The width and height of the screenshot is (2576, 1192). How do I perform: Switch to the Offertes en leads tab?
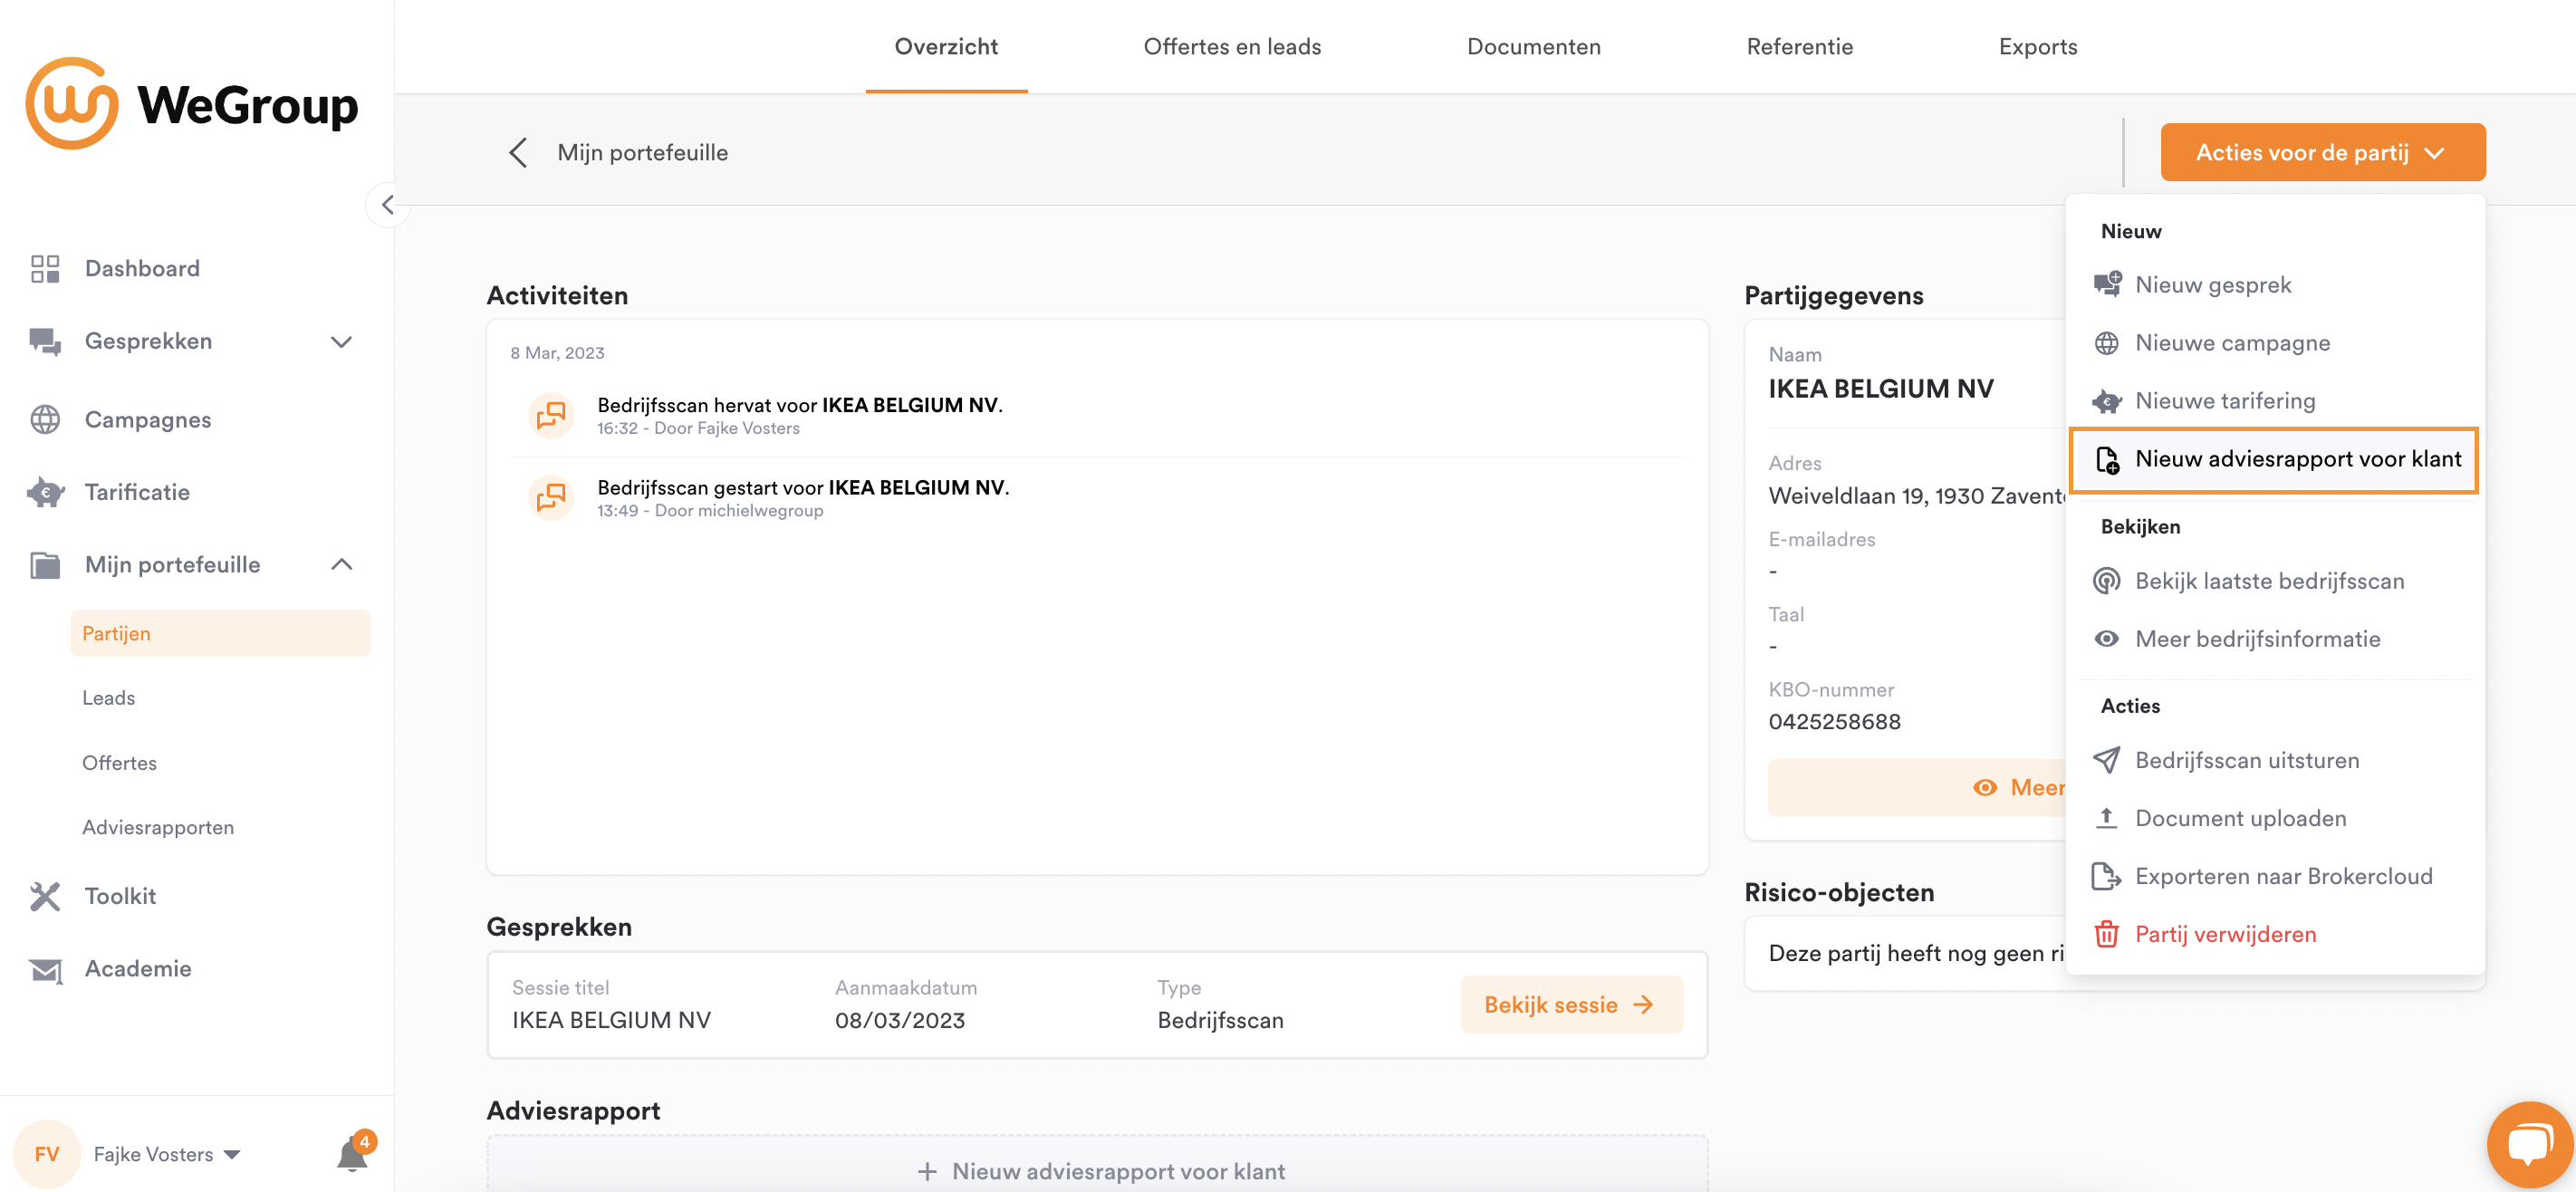pos(1232,46)
